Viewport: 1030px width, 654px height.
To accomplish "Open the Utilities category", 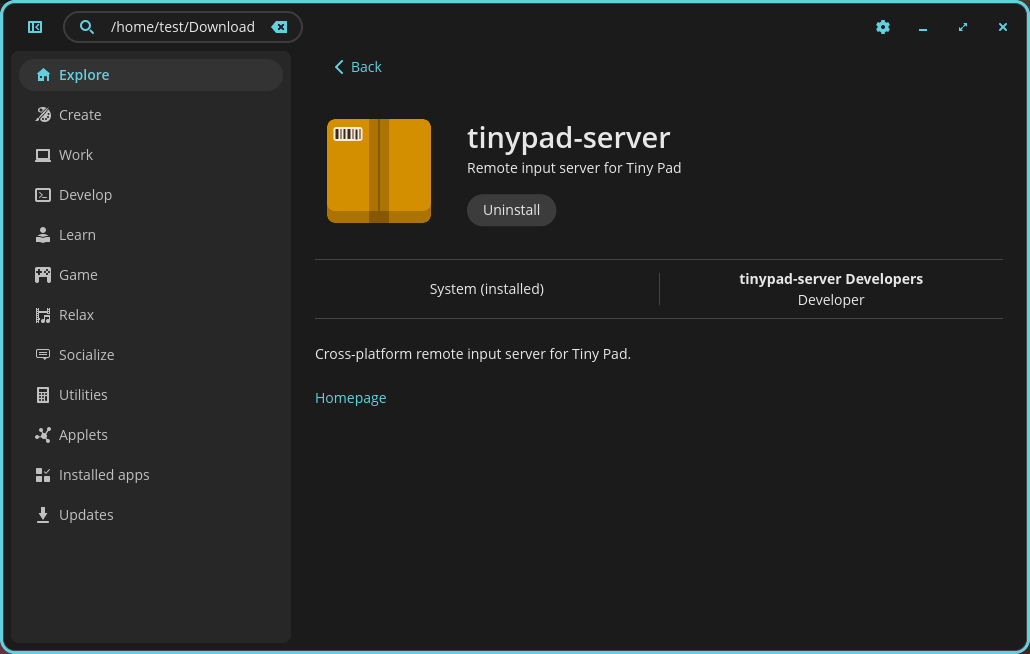I will (151, 395).
